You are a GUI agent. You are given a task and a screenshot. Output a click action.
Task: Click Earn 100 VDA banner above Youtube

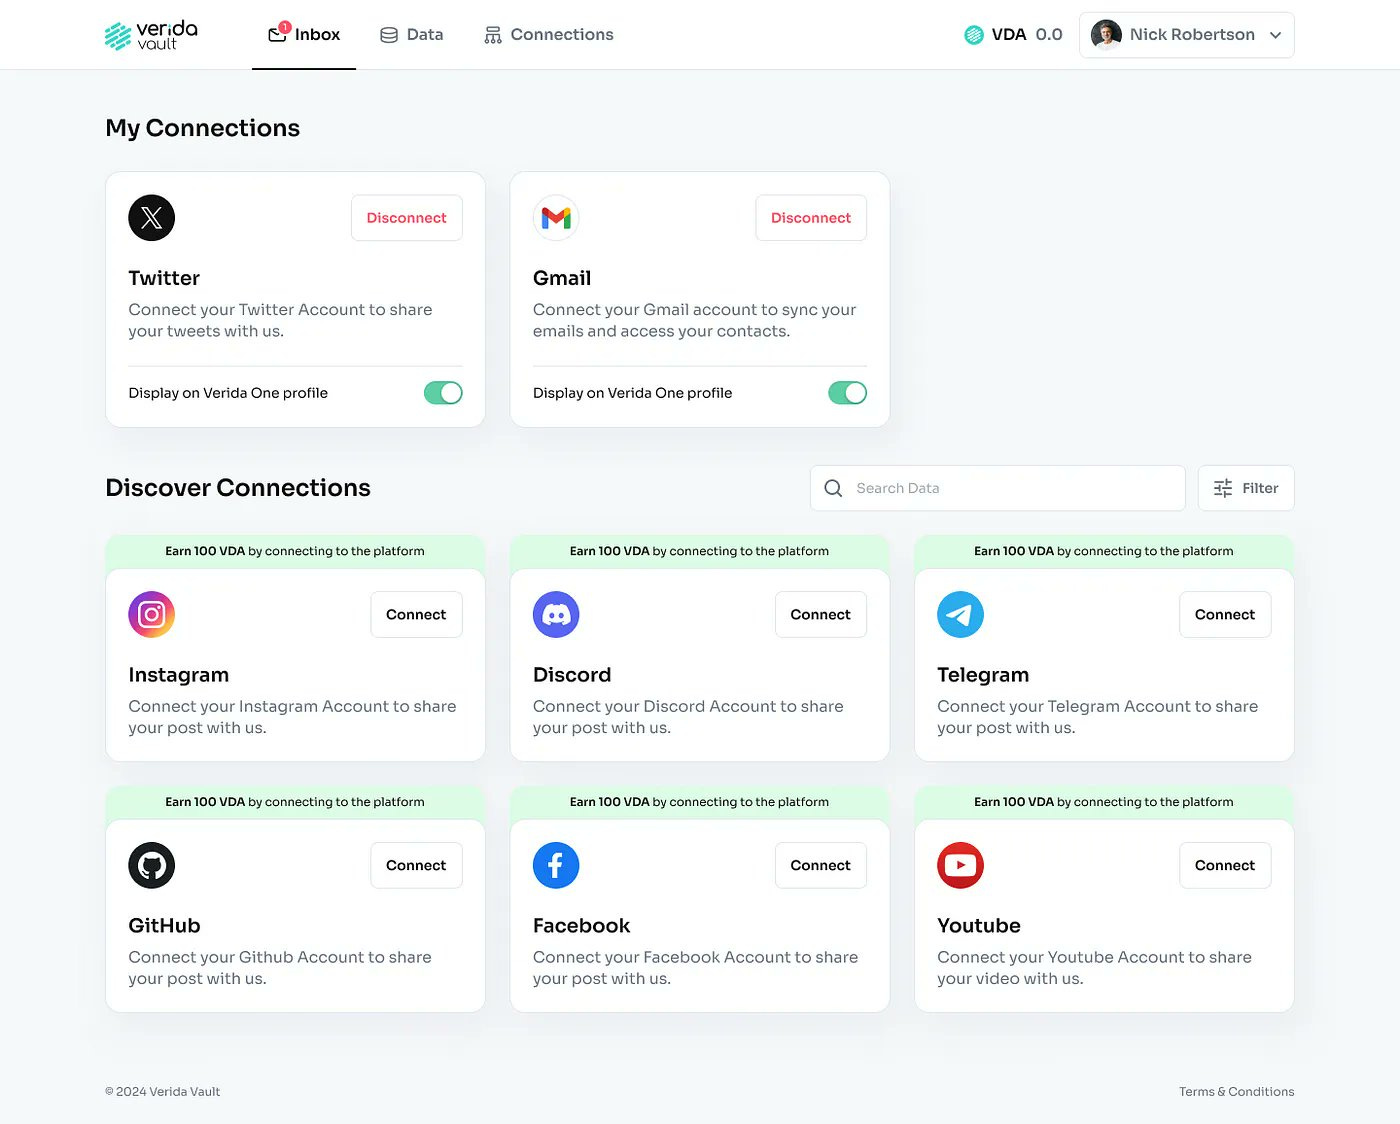1104,802
